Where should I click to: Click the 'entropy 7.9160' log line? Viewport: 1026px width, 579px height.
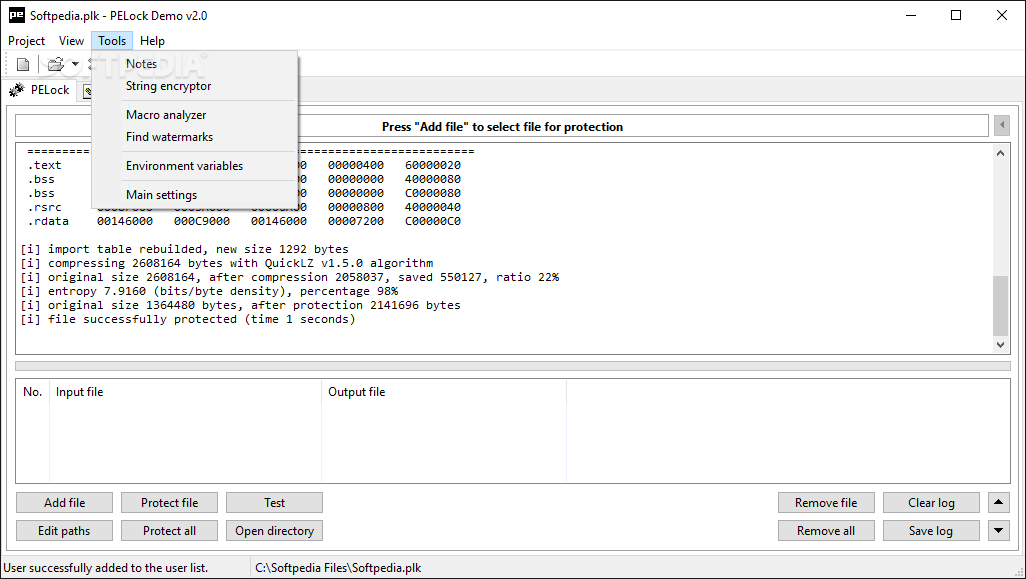(x=209, y=291)
